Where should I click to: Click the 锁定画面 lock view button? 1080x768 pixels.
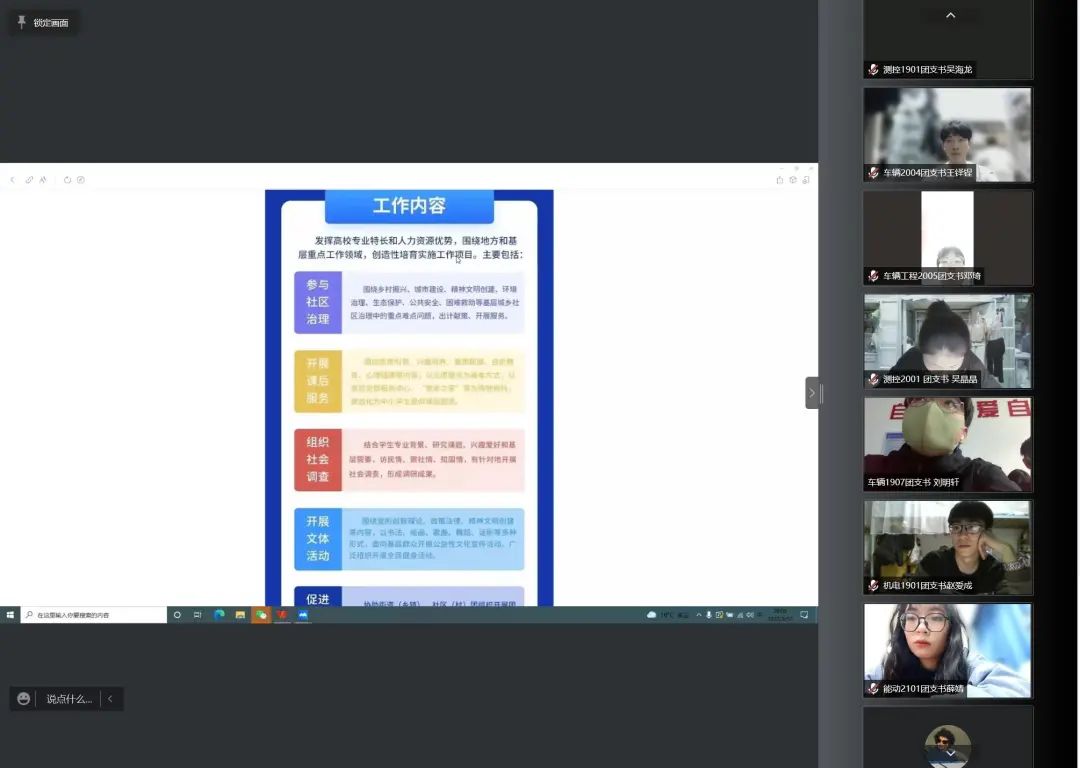[50, 22]
